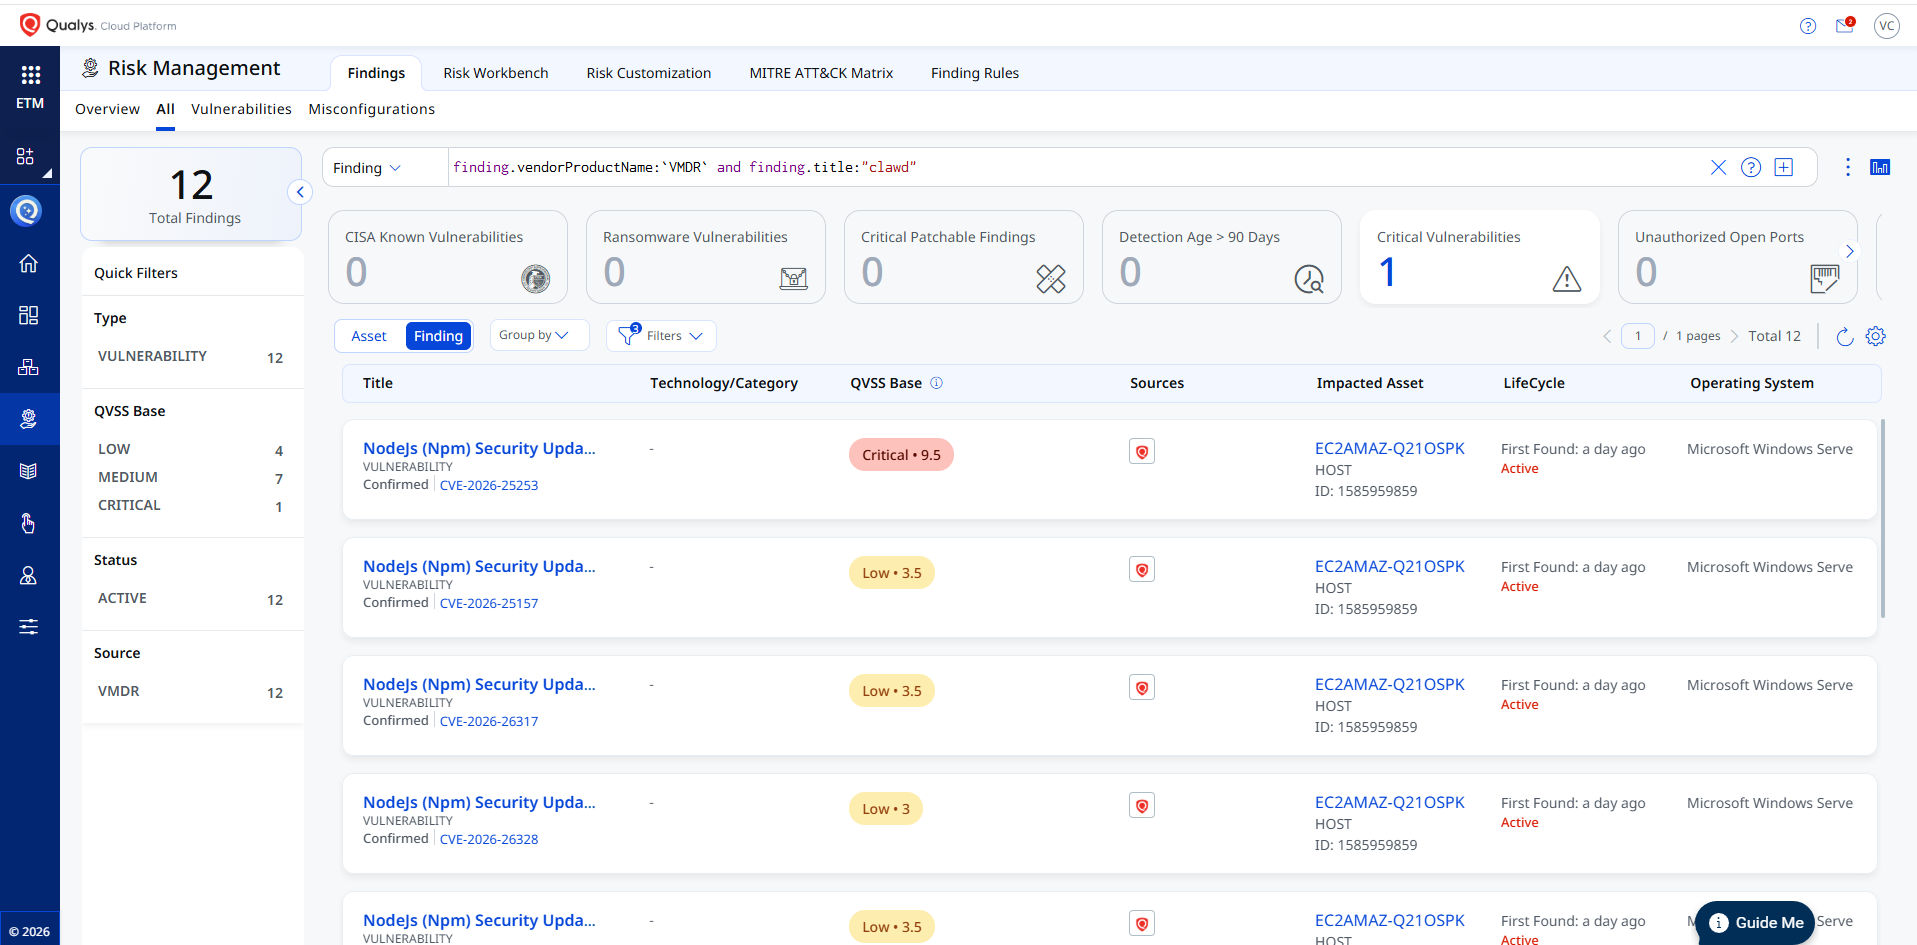Refresh the findings list
This screenshot has width=1917, height=945.
point(1845,336)
